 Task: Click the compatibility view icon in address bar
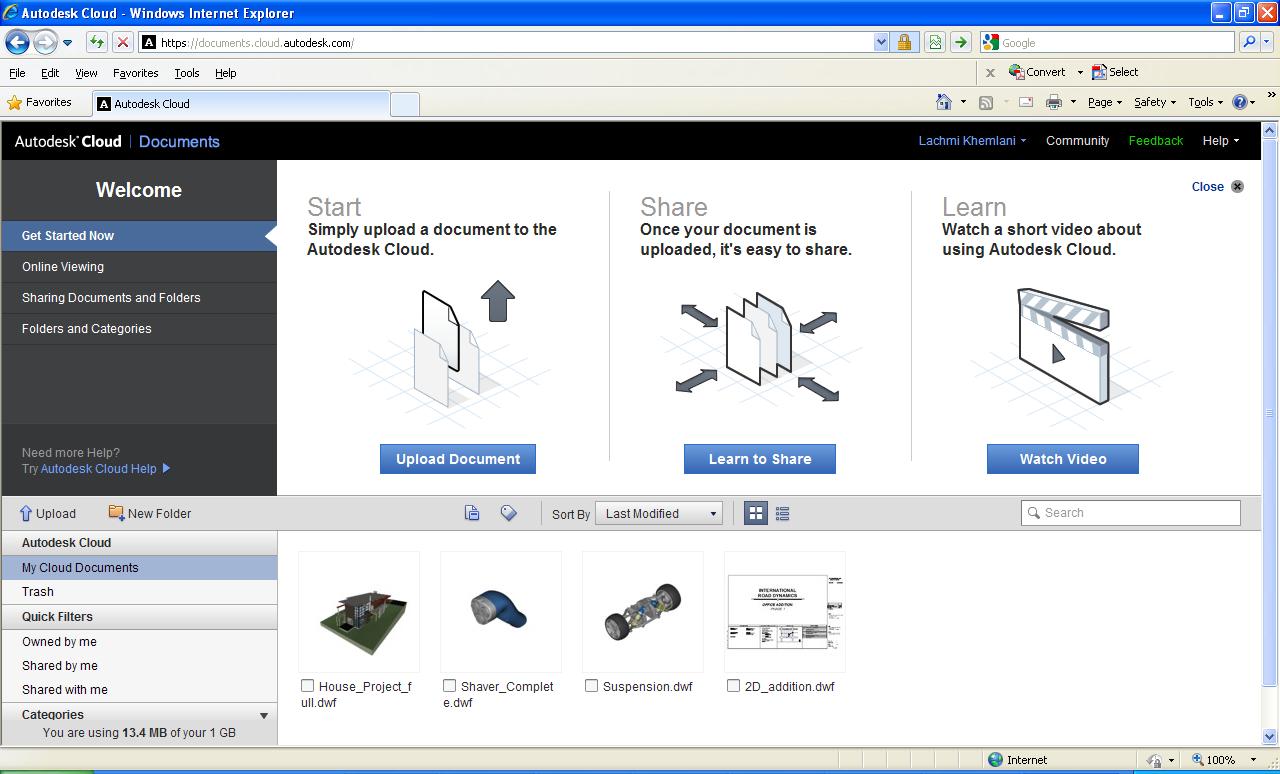pos(934,42)
